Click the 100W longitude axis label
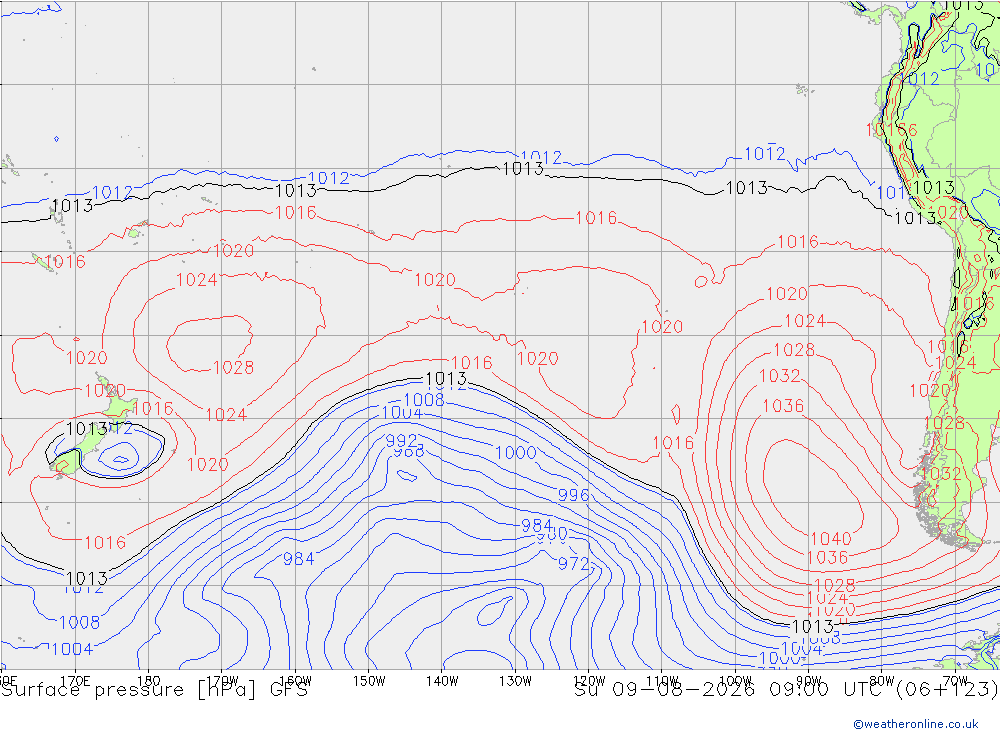The image size is (1000, 733). click(735, 681)
